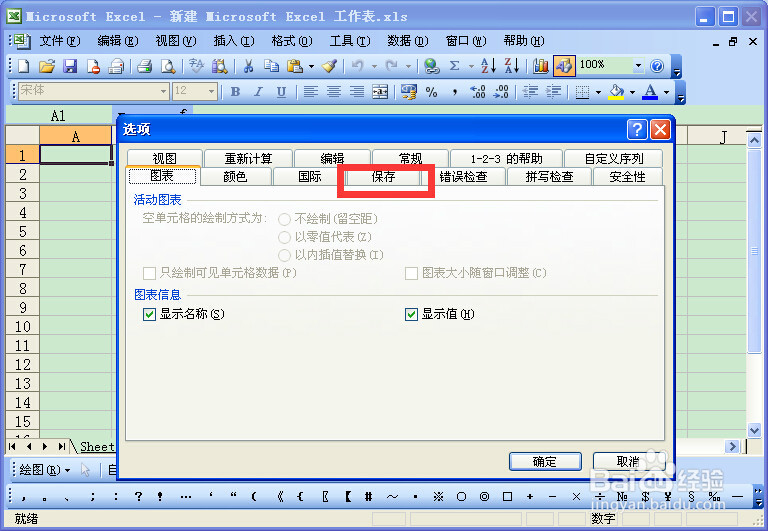The width and height of the screenshot is (768, 531).
Task: Open the 错误检查 tab
Action: tap(463, 176)
